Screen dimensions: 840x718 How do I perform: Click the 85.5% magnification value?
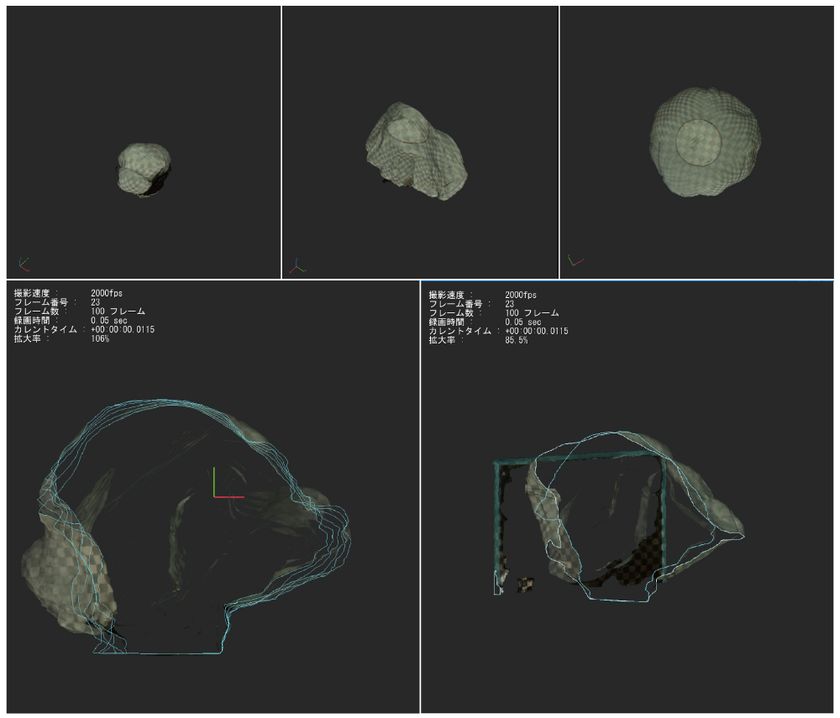coord(516,340)
